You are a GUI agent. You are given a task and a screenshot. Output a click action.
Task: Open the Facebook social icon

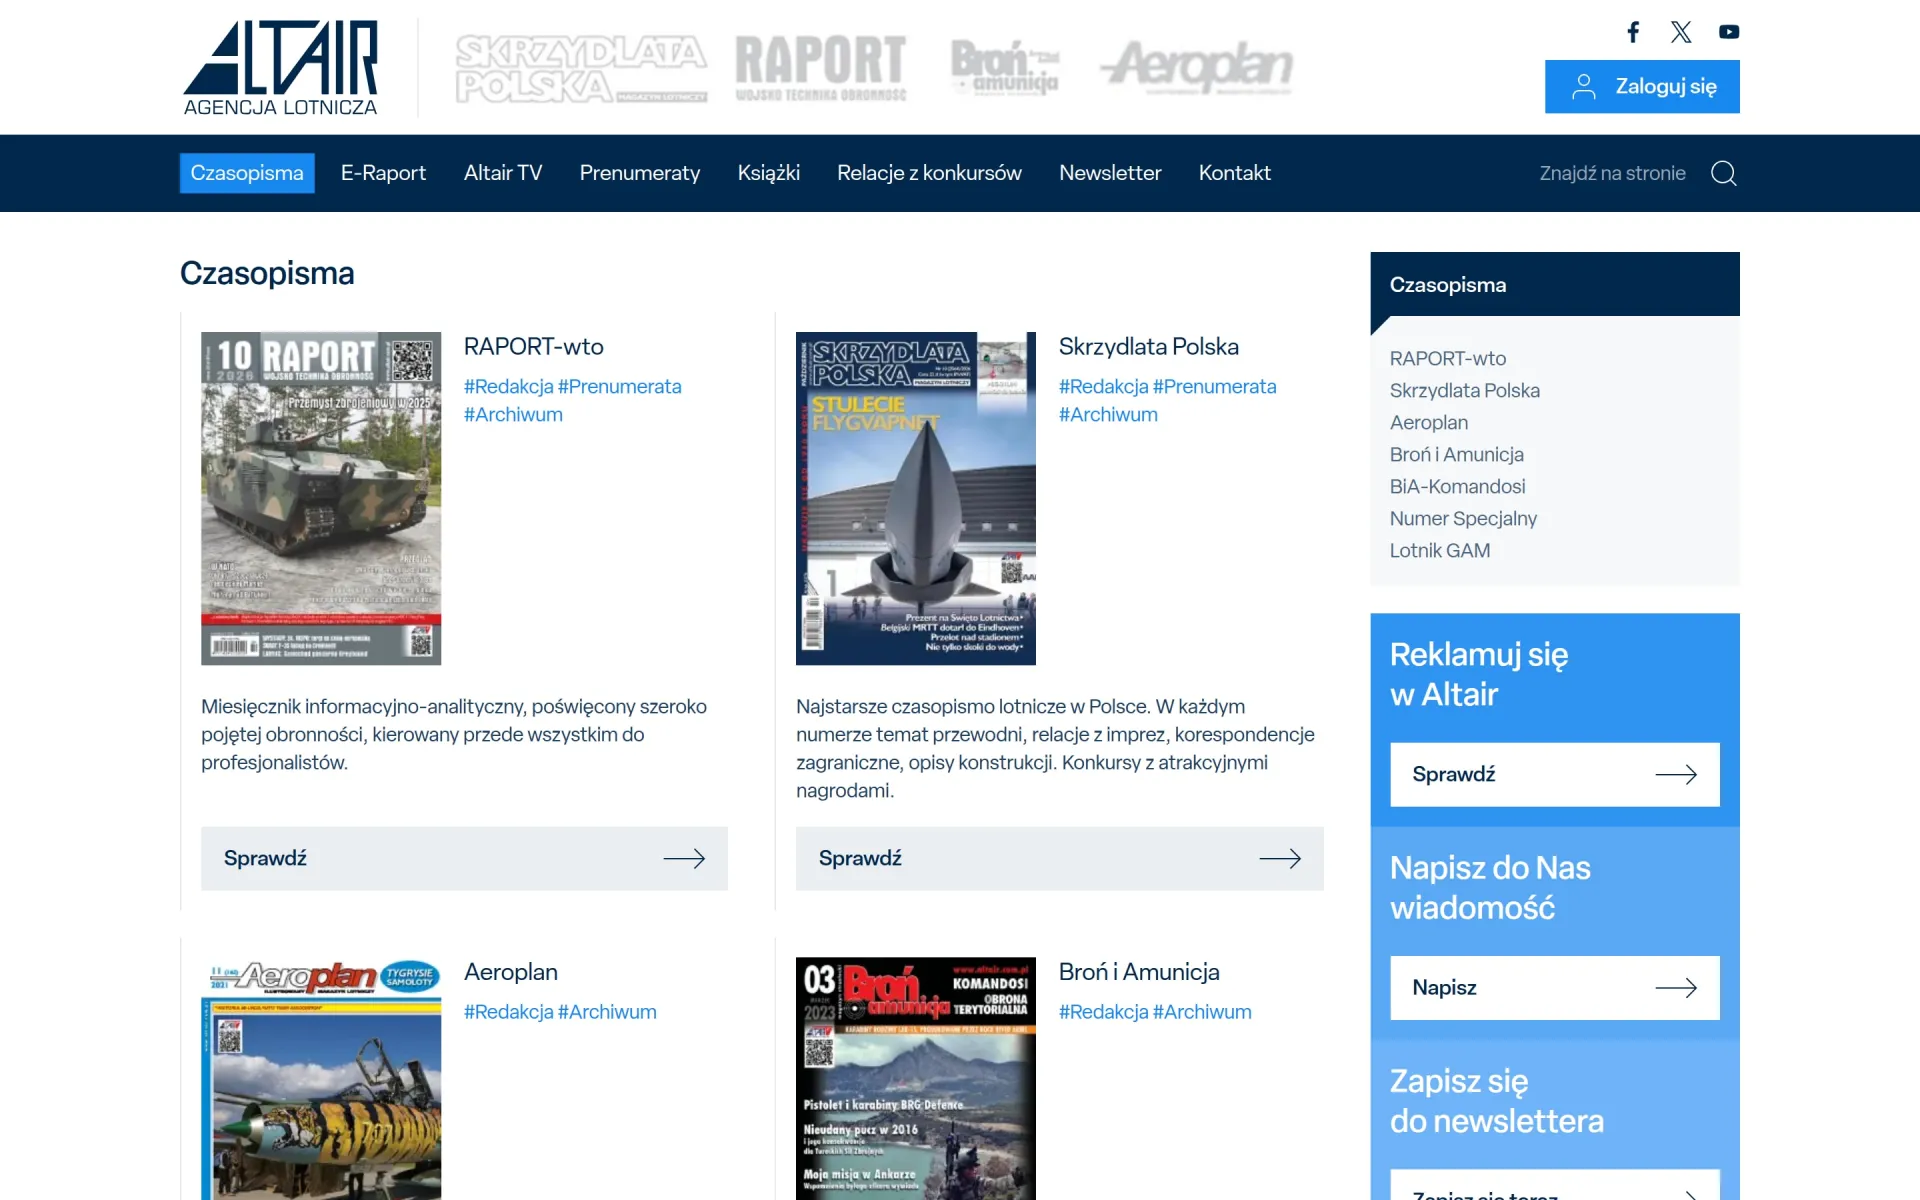click(x=1633, y=32)
